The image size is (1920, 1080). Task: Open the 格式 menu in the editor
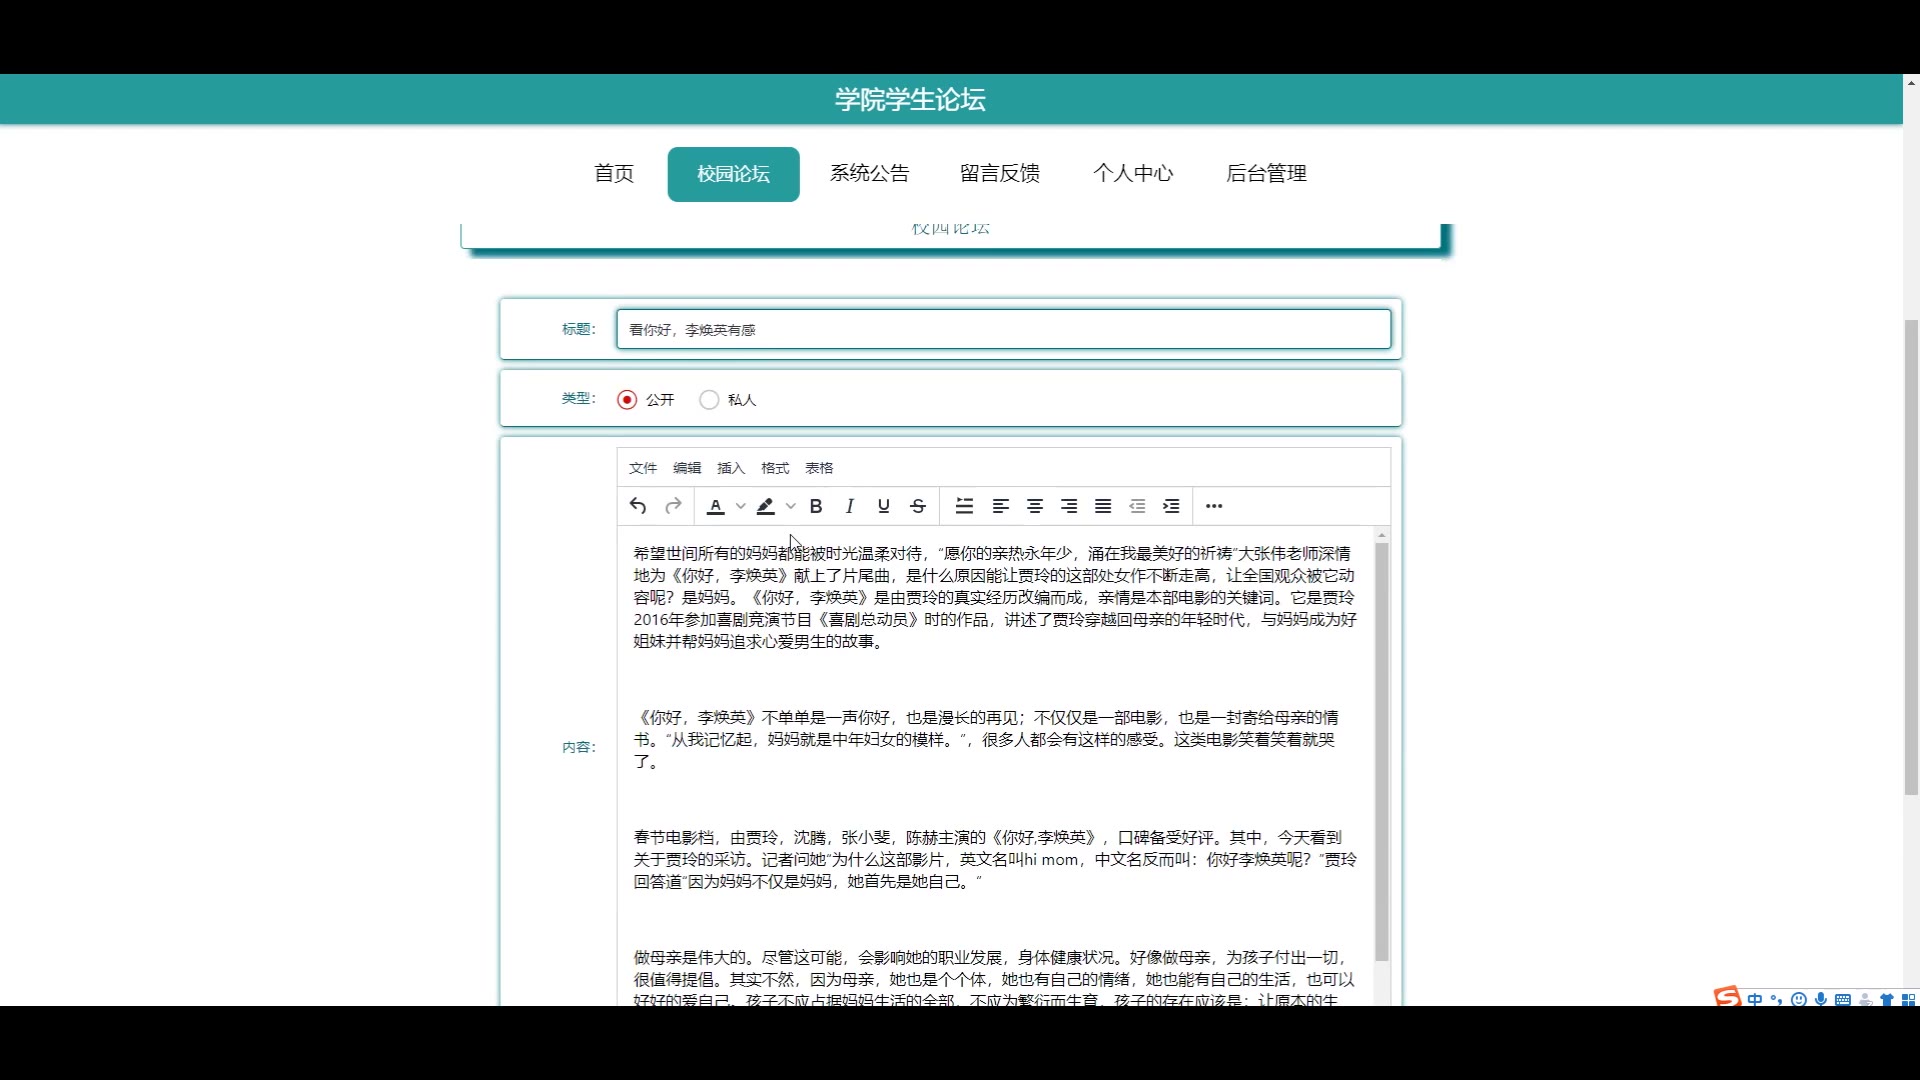tap(775, 468)
